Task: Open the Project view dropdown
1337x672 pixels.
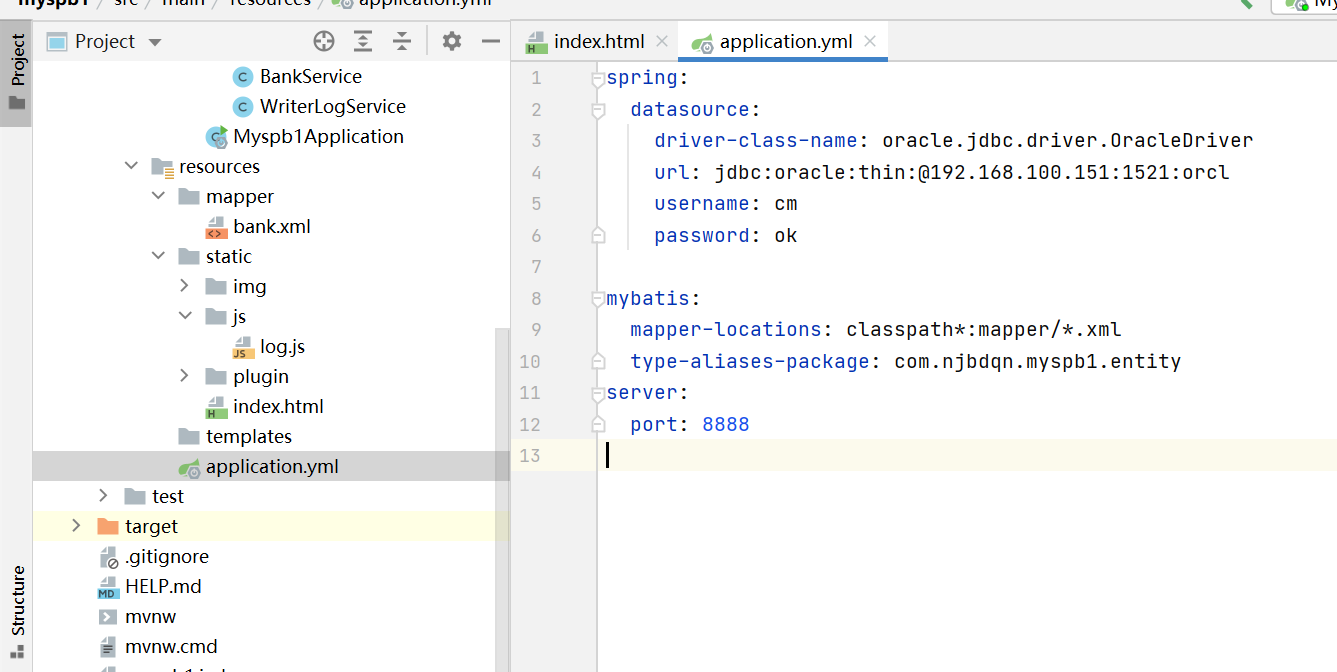Action: click(x=154, y=42)
